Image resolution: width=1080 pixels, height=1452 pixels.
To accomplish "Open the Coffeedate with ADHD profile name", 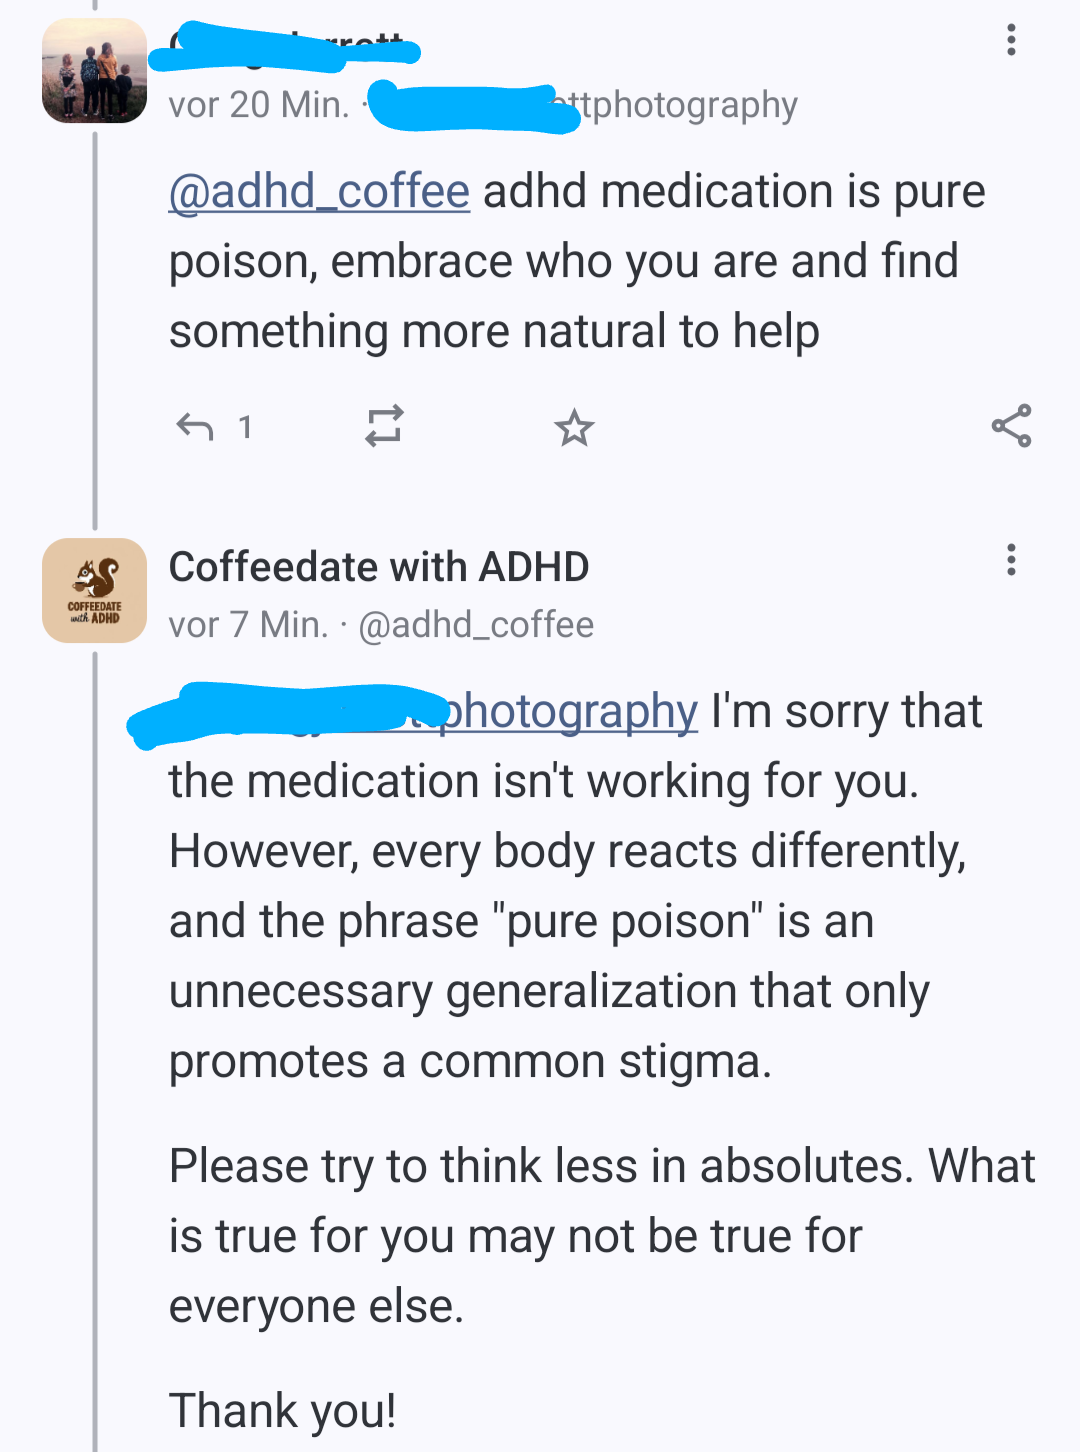I will [379, 567].
